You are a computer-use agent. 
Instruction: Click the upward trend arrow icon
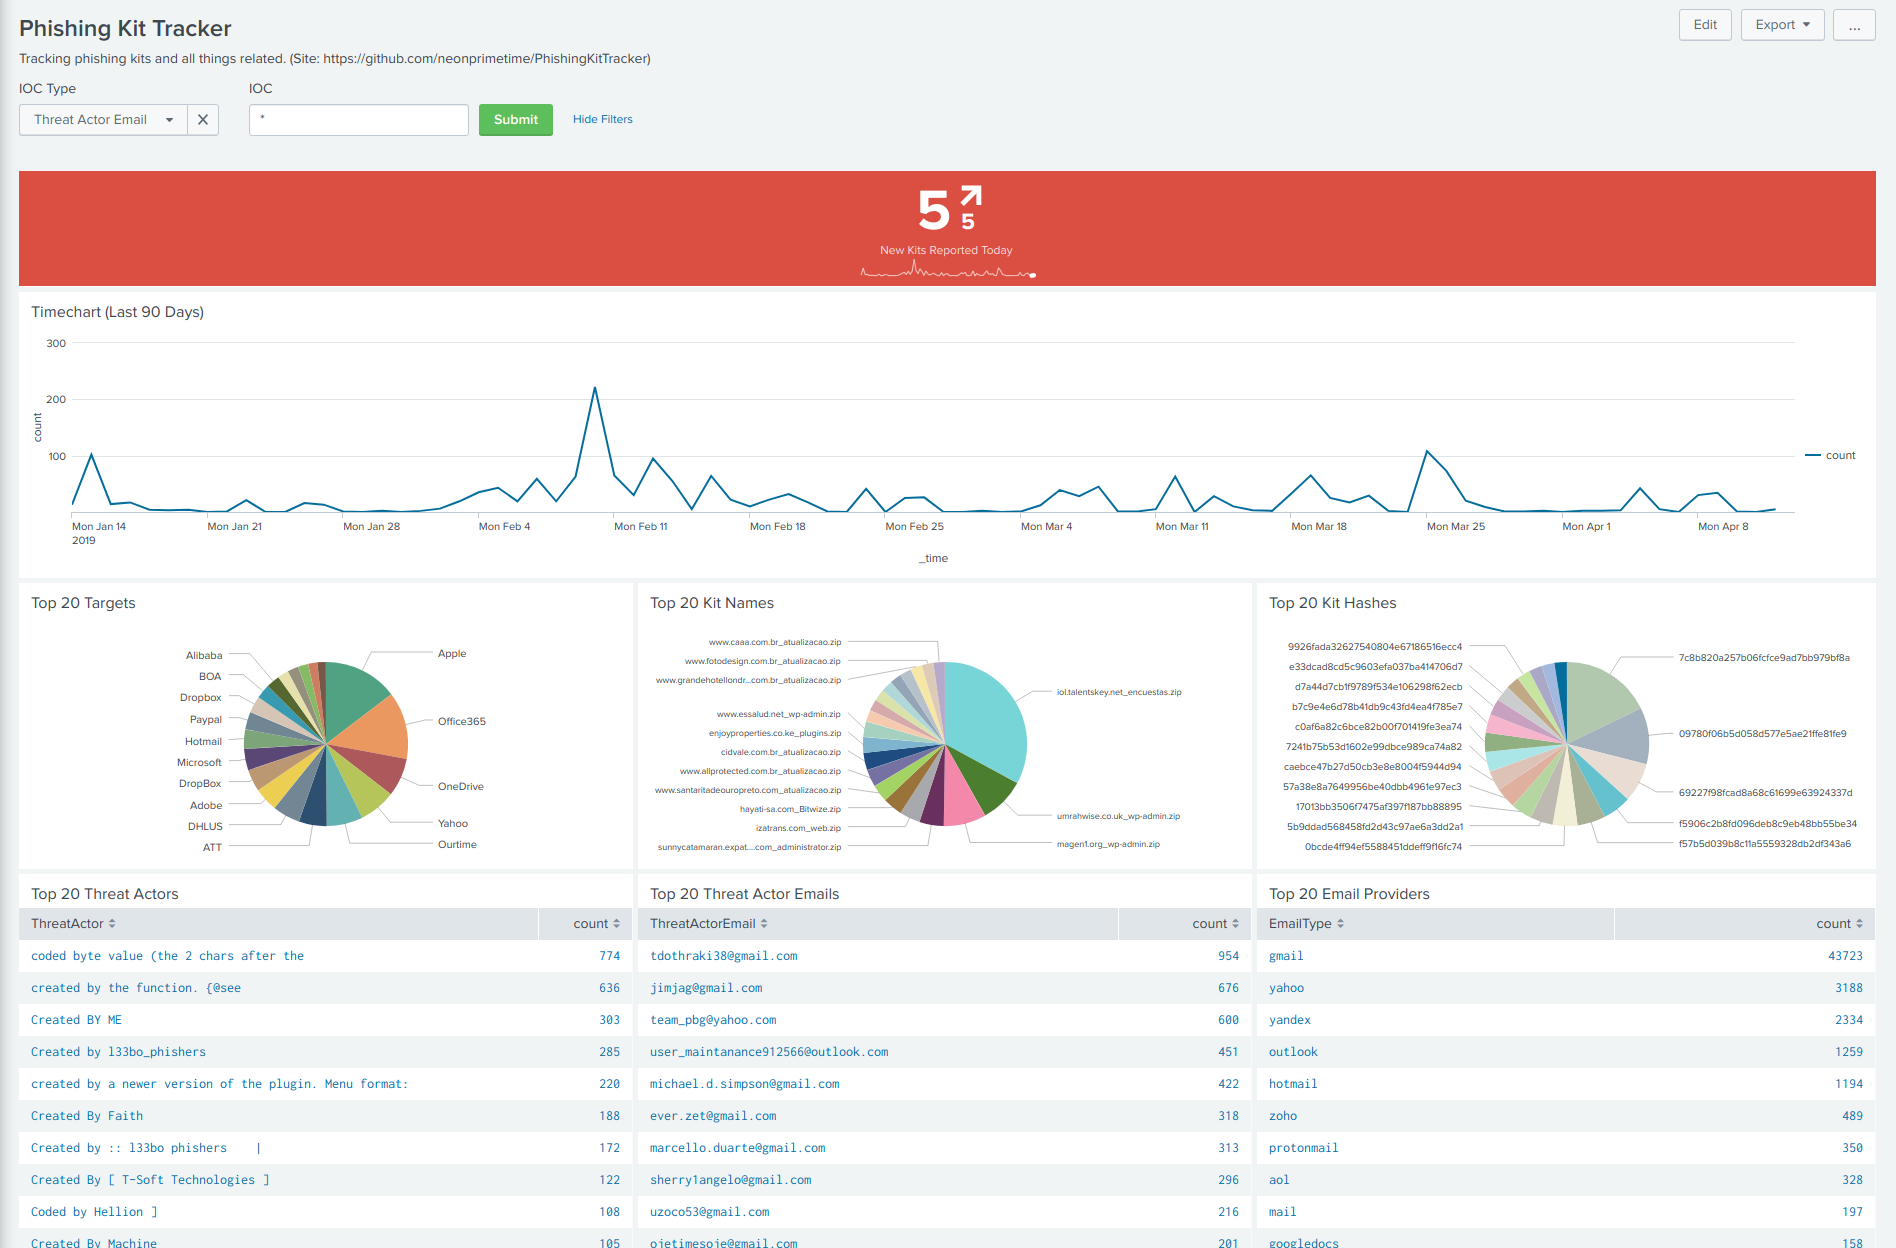point(971,196)
